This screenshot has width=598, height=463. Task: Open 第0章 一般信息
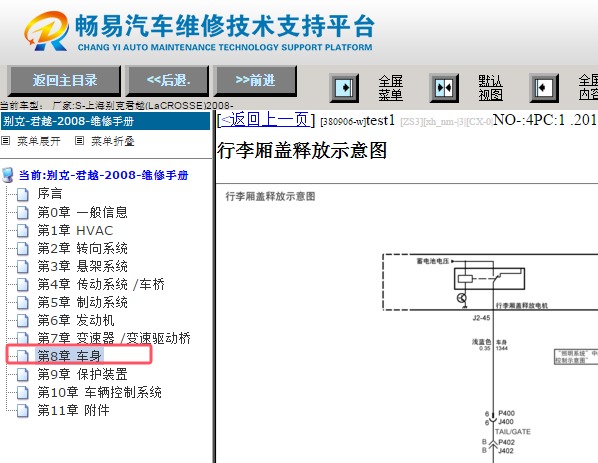82,212
